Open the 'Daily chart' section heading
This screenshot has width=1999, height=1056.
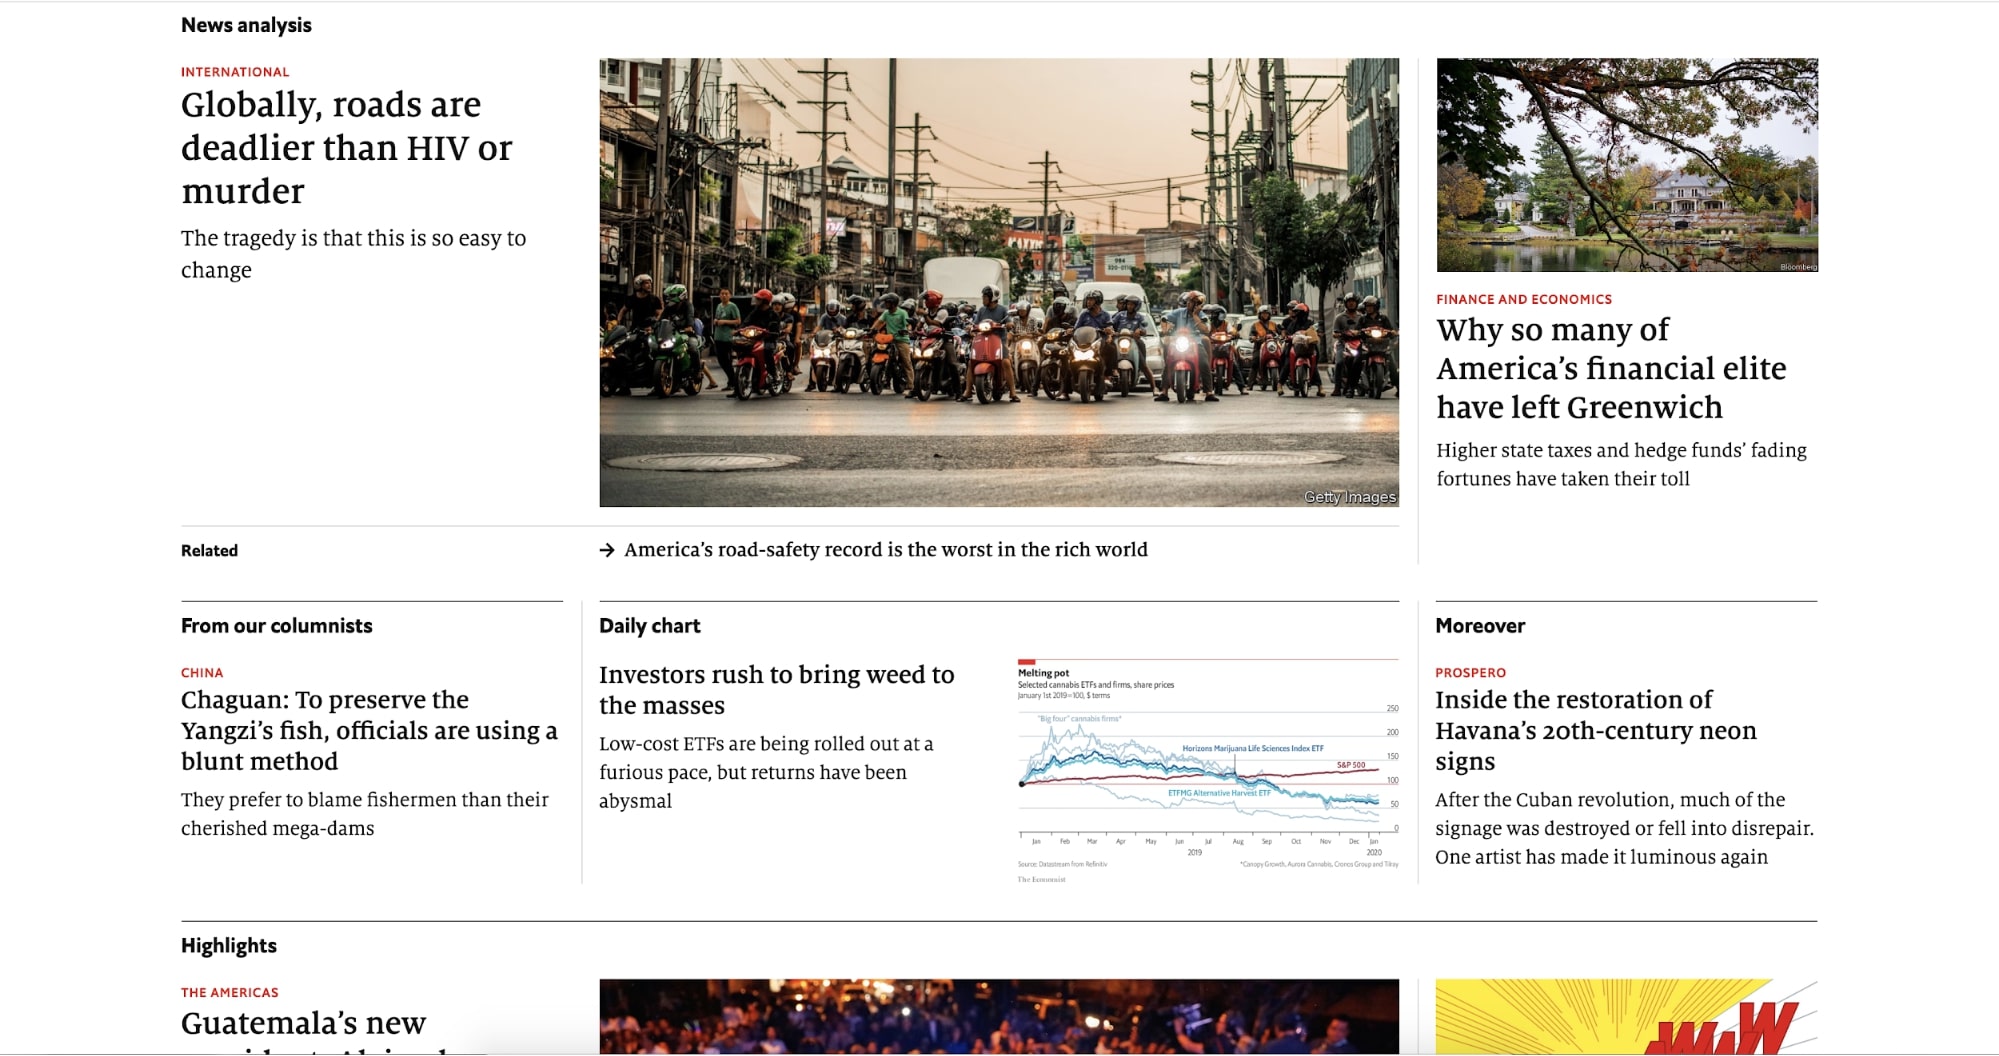(650, 626)
